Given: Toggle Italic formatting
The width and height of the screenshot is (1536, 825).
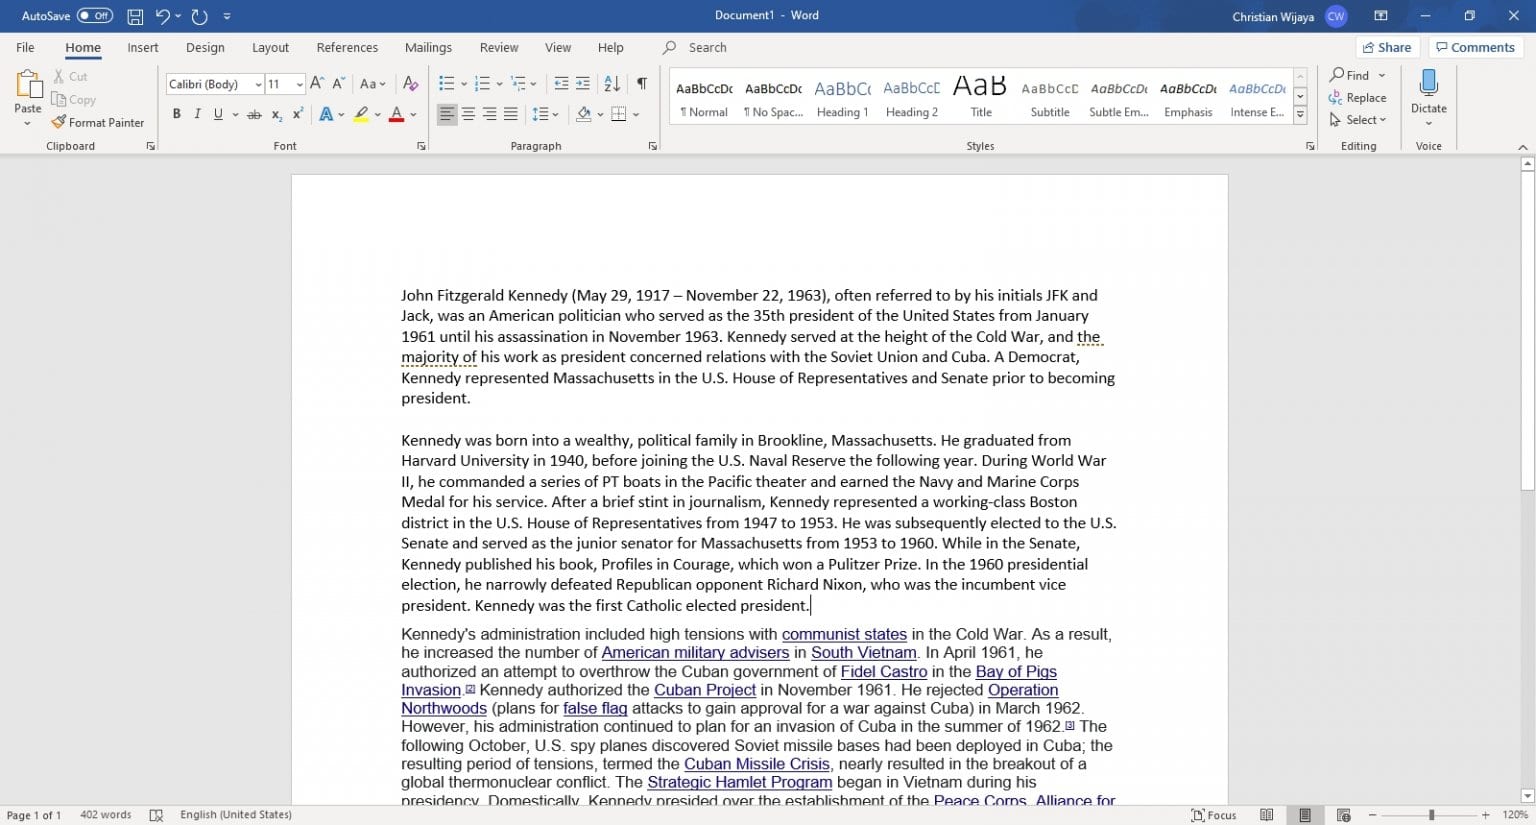Looking at the screenshot, I should click(x=197, y=115).
